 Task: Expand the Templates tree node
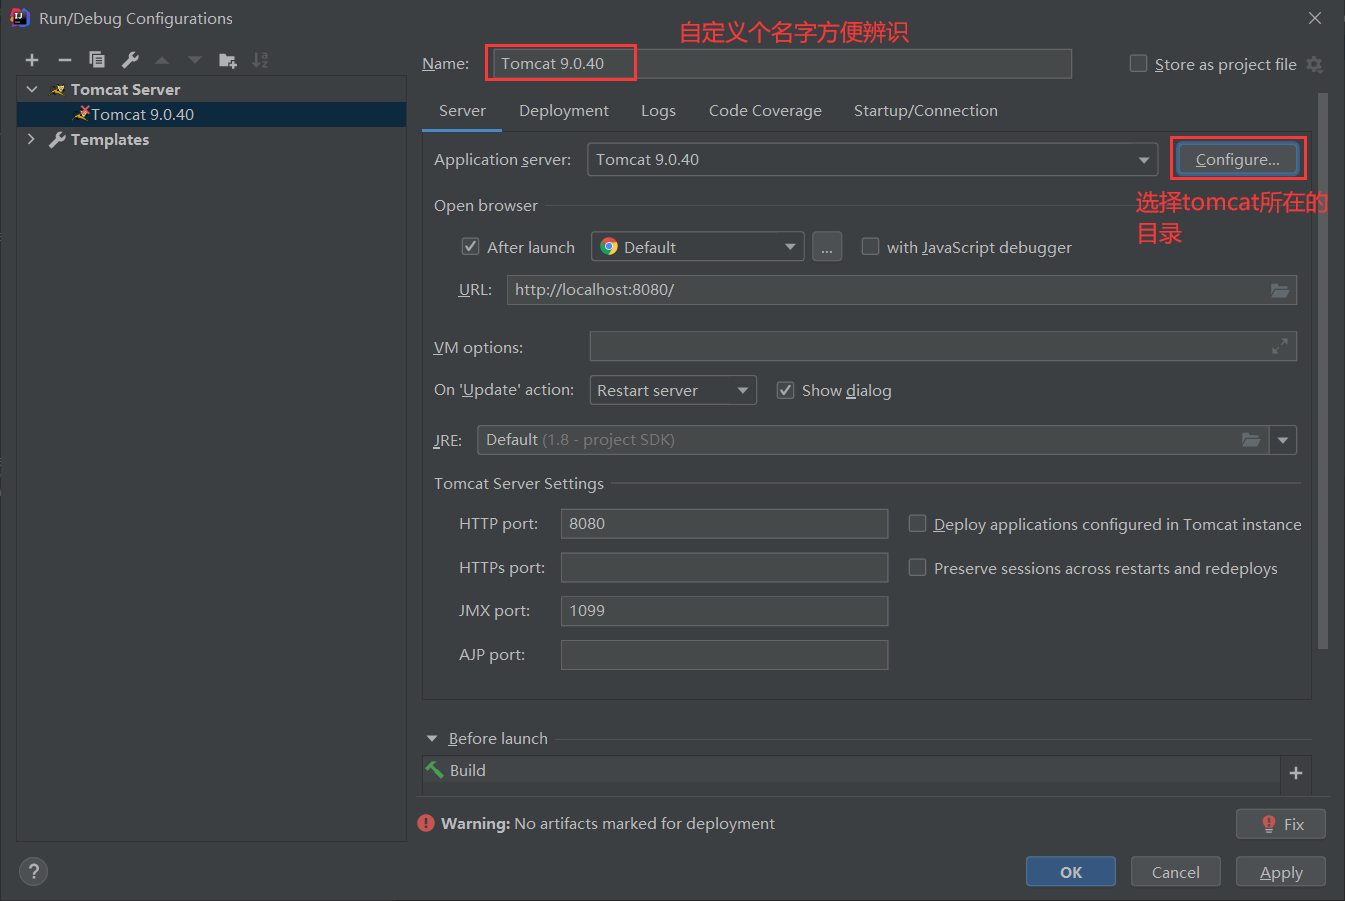click(x=31, y=140)
